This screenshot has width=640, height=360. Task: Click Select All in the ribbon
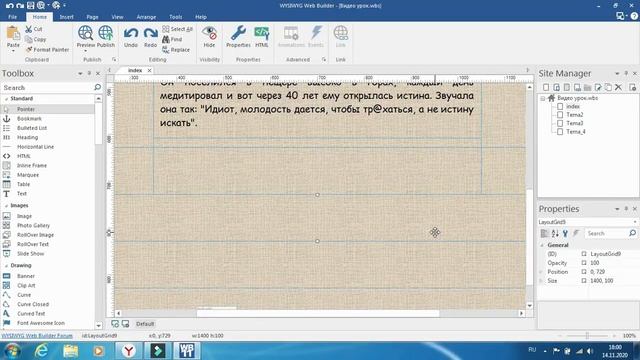click(177, 29)
